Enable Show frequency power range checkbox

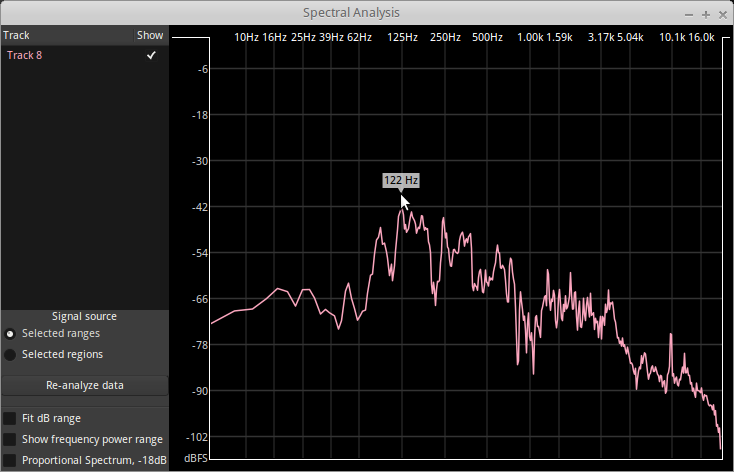click(10, 439)
